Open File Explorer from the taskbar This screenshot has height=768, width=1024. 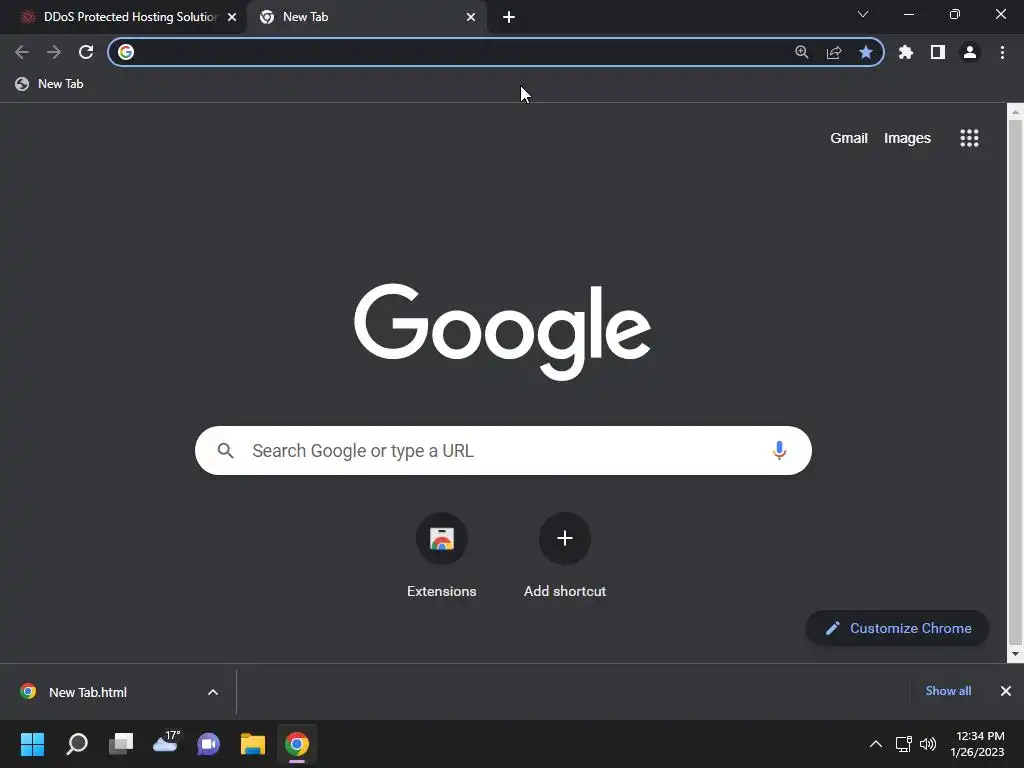pyautogui.click(x=253, y=744)
